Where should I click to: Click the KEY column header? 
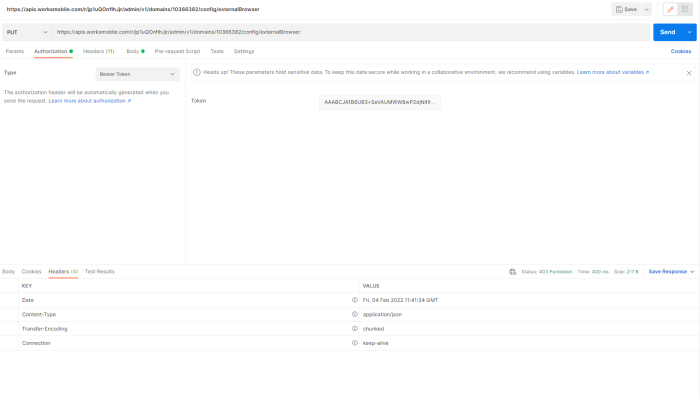point(27,286)
